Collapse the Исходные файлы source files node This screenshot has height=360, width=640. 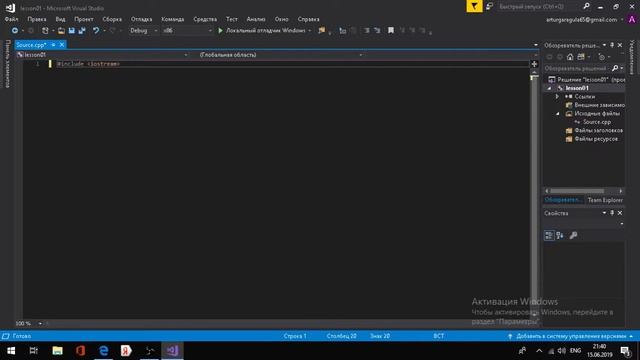pos(558,114)
